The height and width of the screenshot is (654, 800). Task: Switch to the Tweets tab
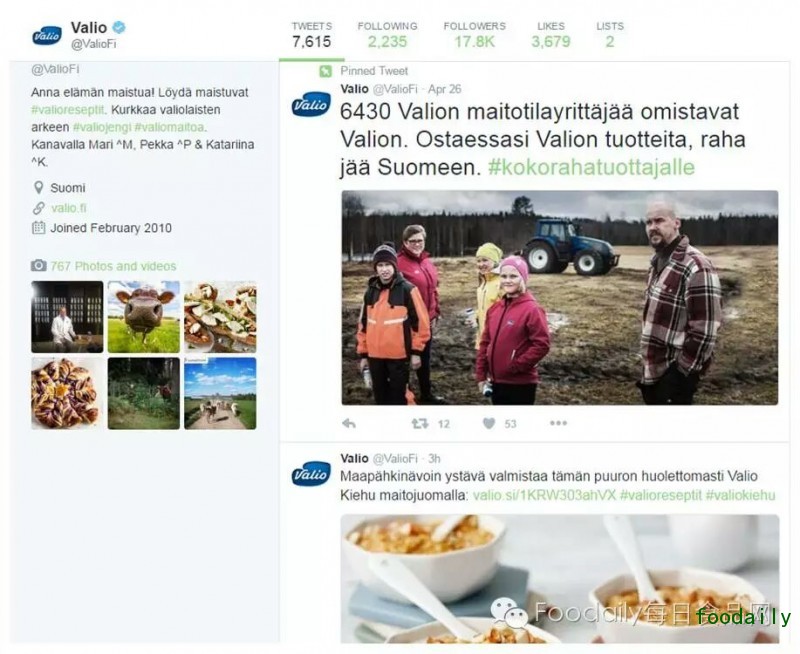(312, 35)
